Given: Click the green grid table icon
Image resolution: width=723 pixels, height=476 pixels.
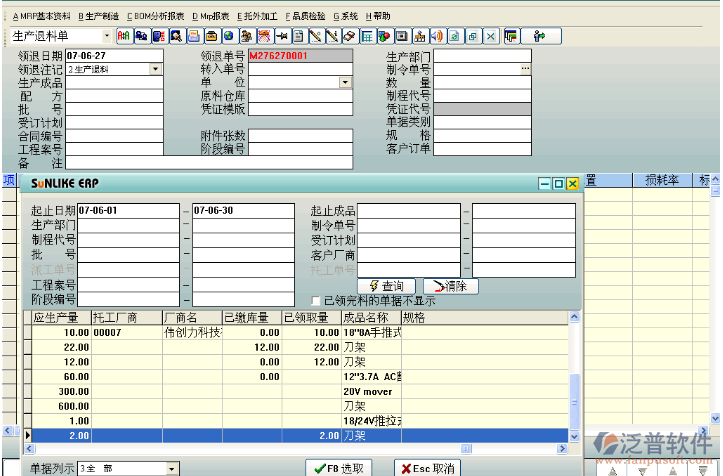Looking at the screenshot, I should 367,36.
